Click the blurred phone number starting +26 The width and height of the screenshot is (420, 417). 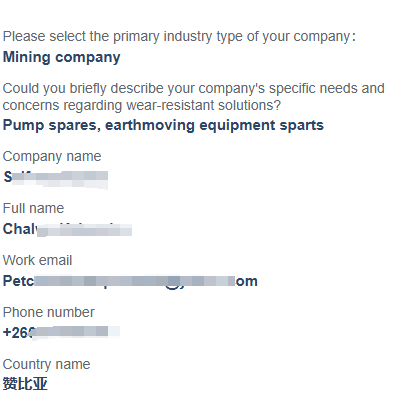(61, 333)
